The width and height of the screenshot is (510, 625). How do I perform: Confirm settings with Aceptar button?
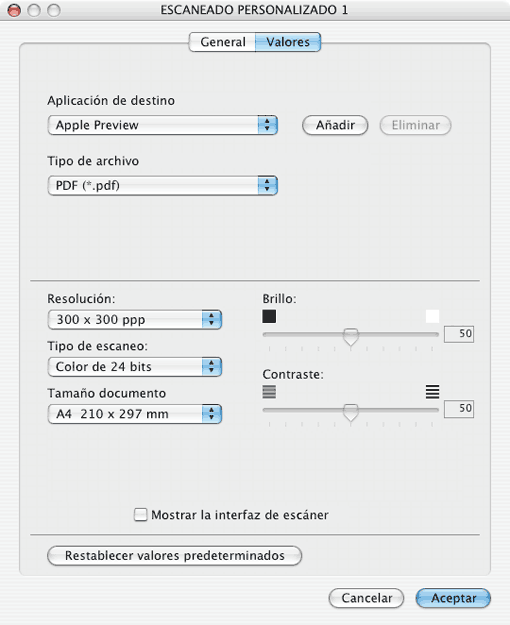tap(453, 598)
